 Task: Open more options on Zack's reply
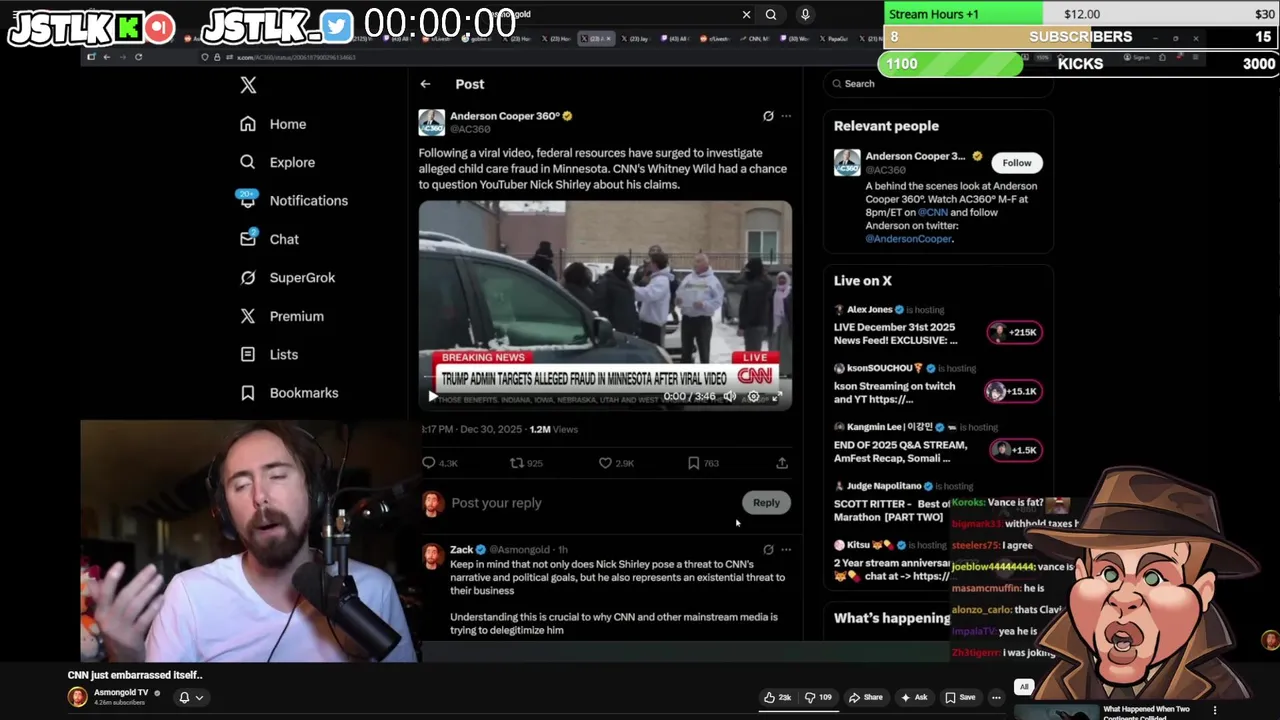(x=786, y=550)
